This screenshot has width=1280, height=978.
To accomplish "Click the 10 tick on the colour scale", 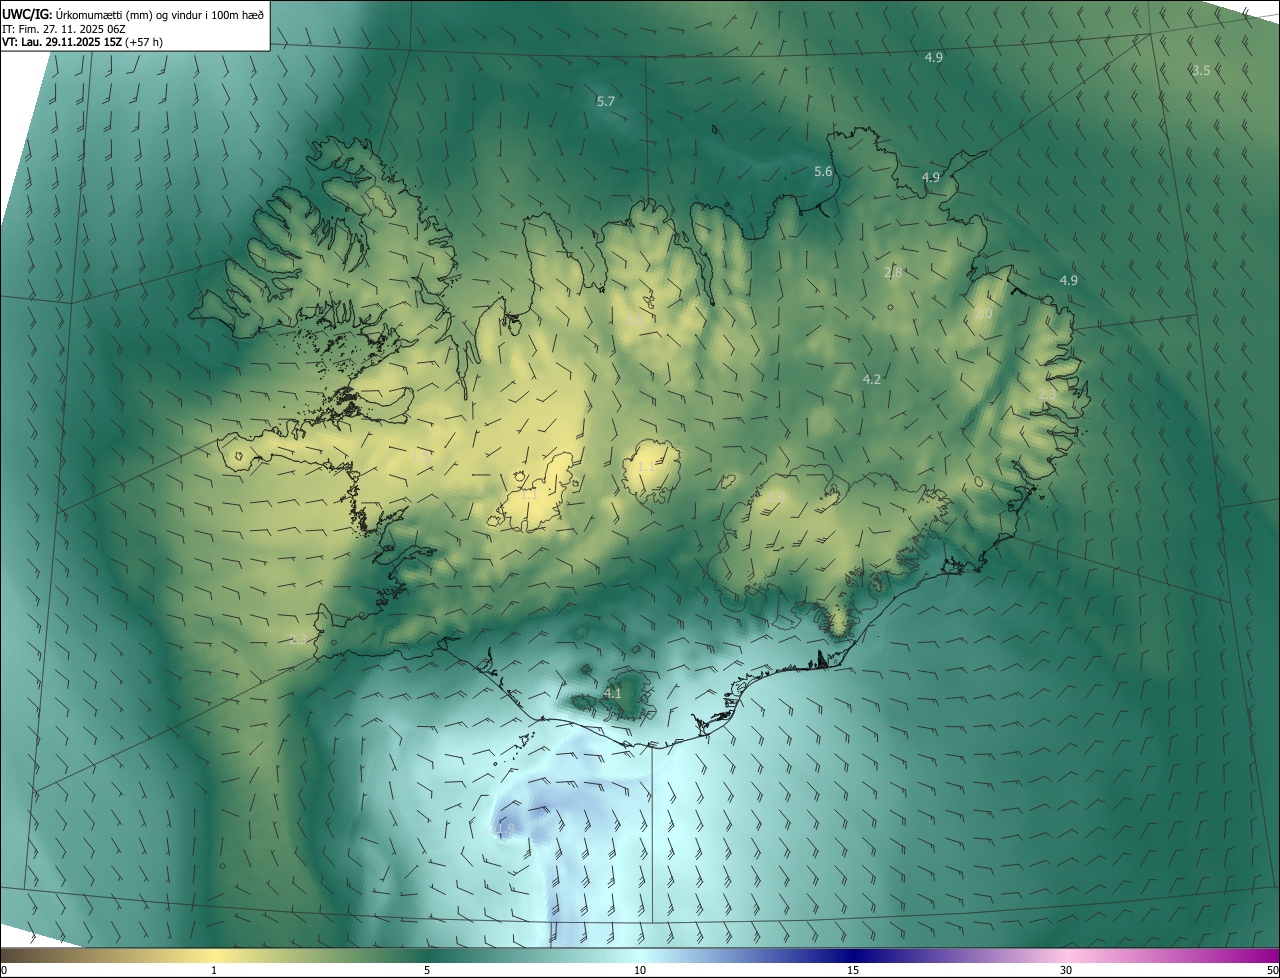I will pyautogui.click(x=640, y=970).
